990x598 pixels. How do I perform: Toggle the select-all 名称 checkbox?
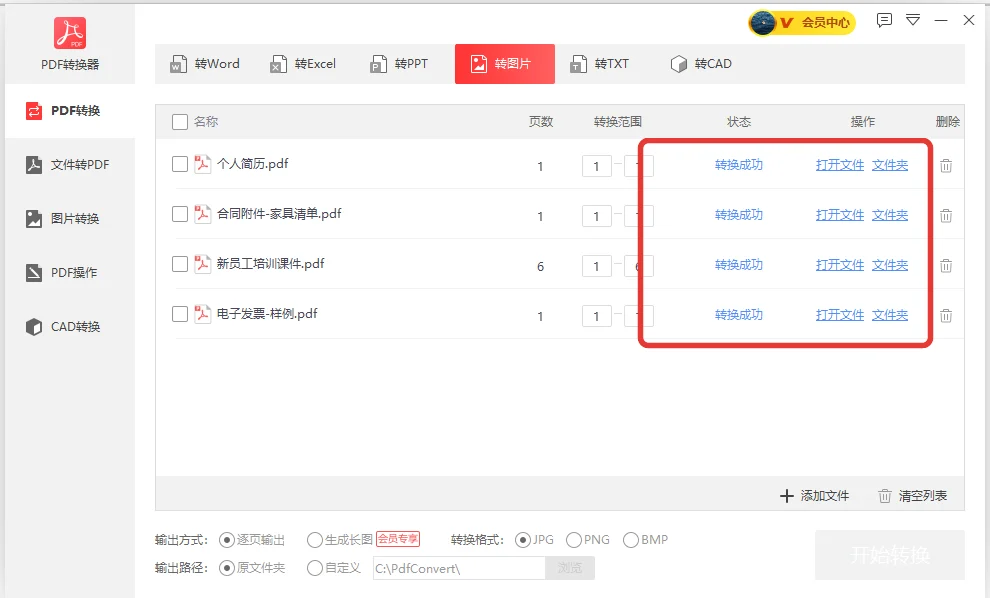pos(180,122)
